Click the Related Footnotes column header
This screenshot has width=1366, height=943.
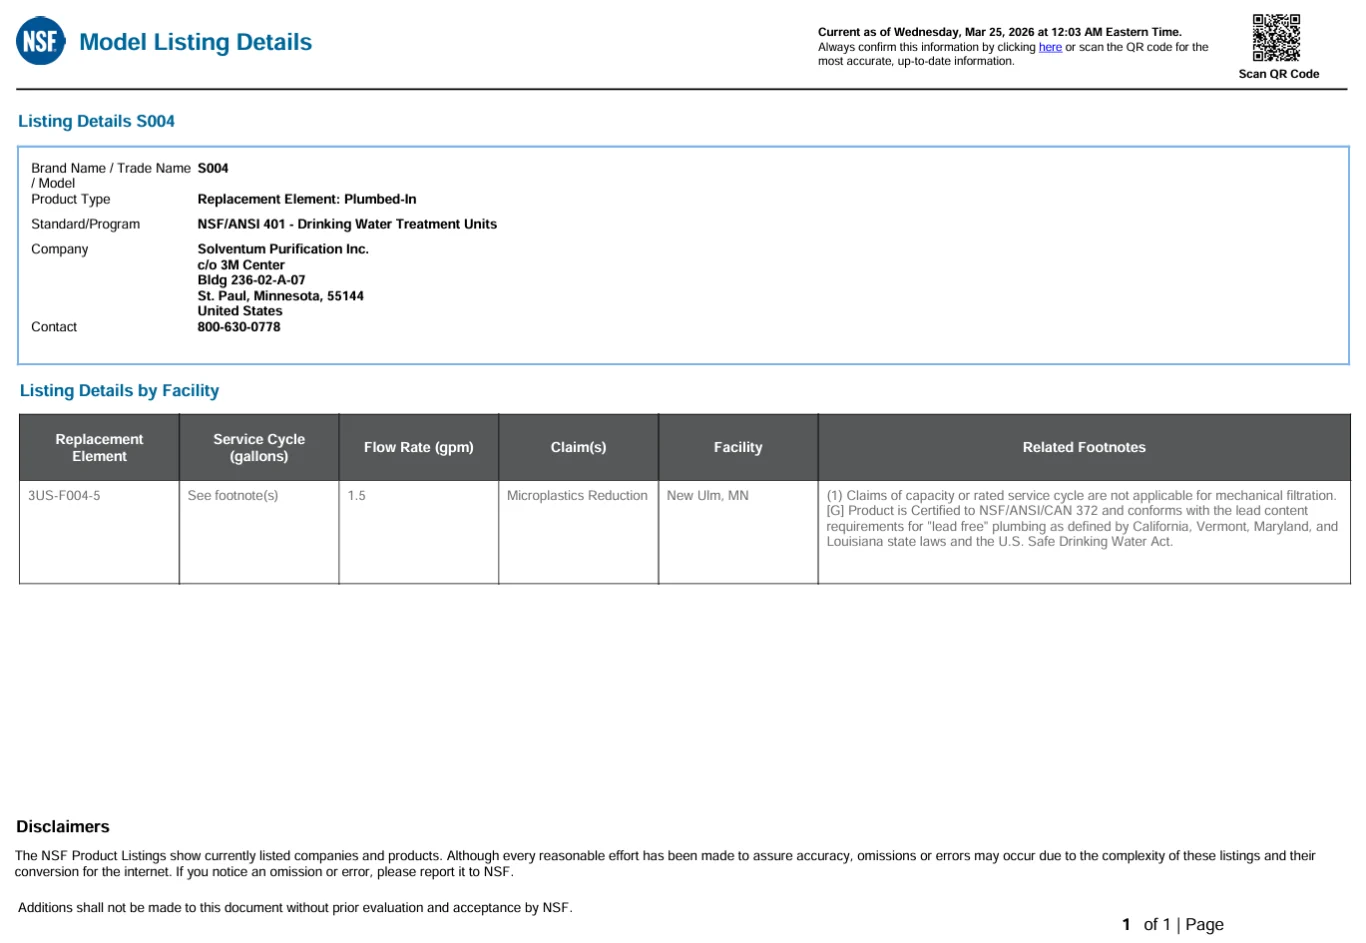point(1084,447)
